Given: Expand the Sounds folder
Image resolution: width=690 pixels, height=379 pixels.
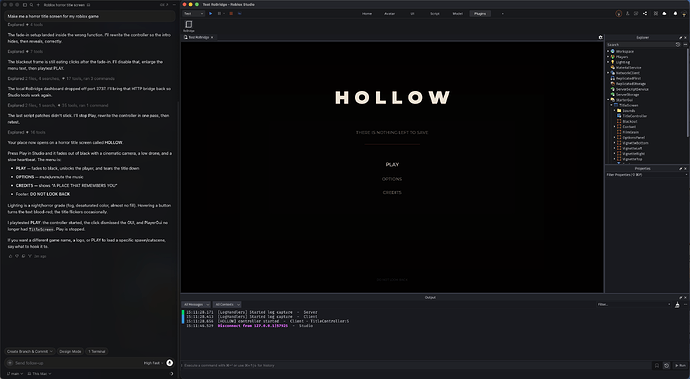Looking at the screenshot, I should (x=614, y=110).
